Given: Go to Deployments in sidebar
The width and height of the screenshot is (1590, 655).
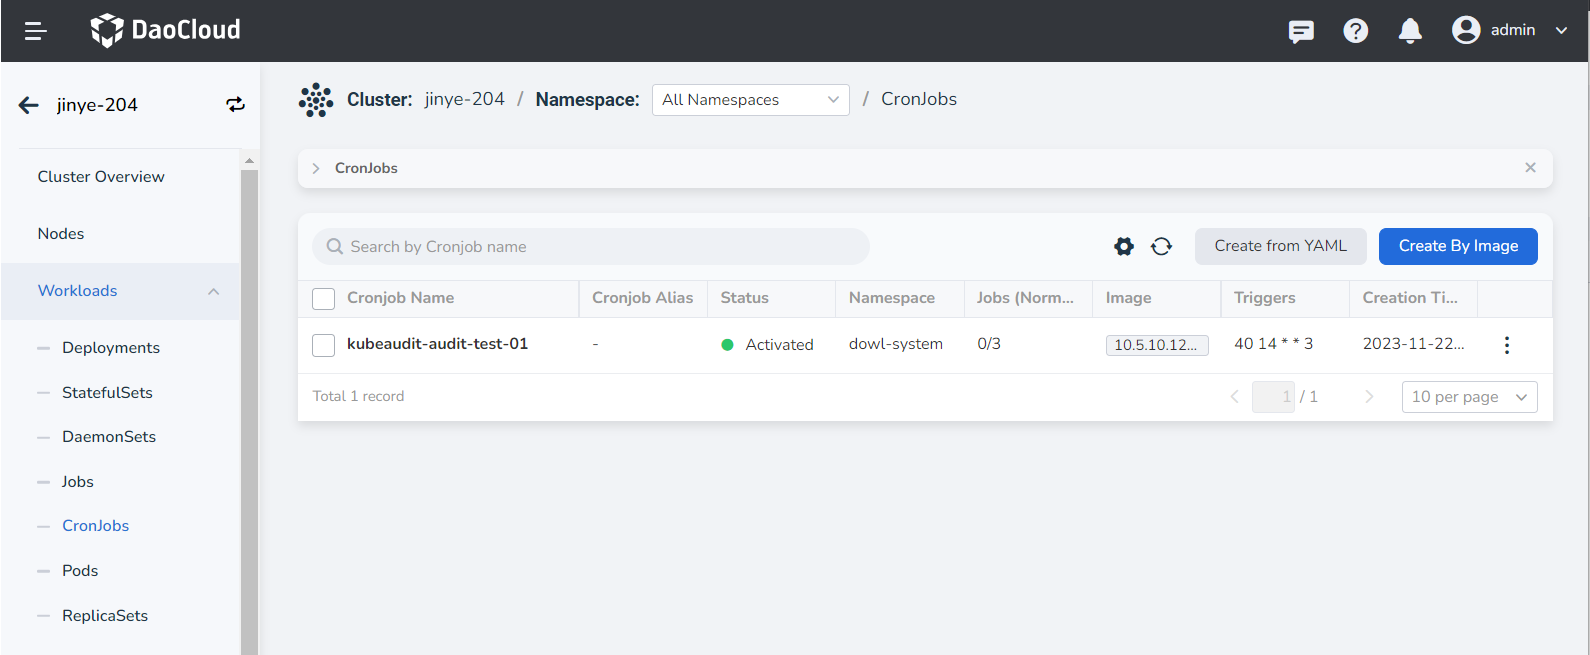Looking at the screenshot, I should [111, 348].
